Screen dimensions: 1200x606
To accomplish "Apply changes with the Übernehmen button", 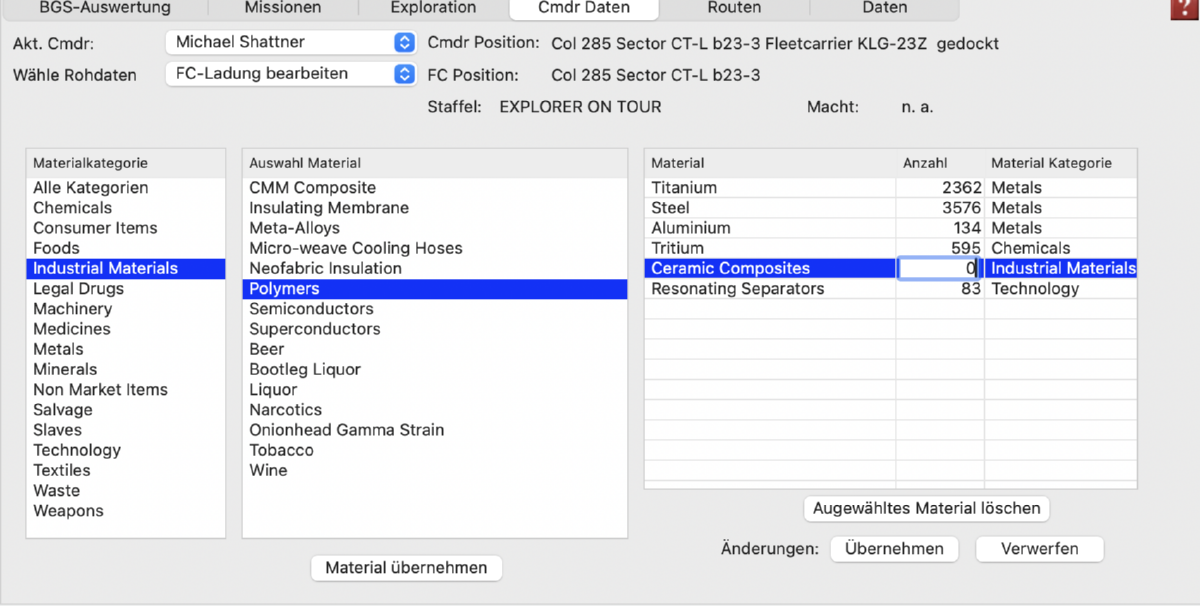I will point(893,549).
